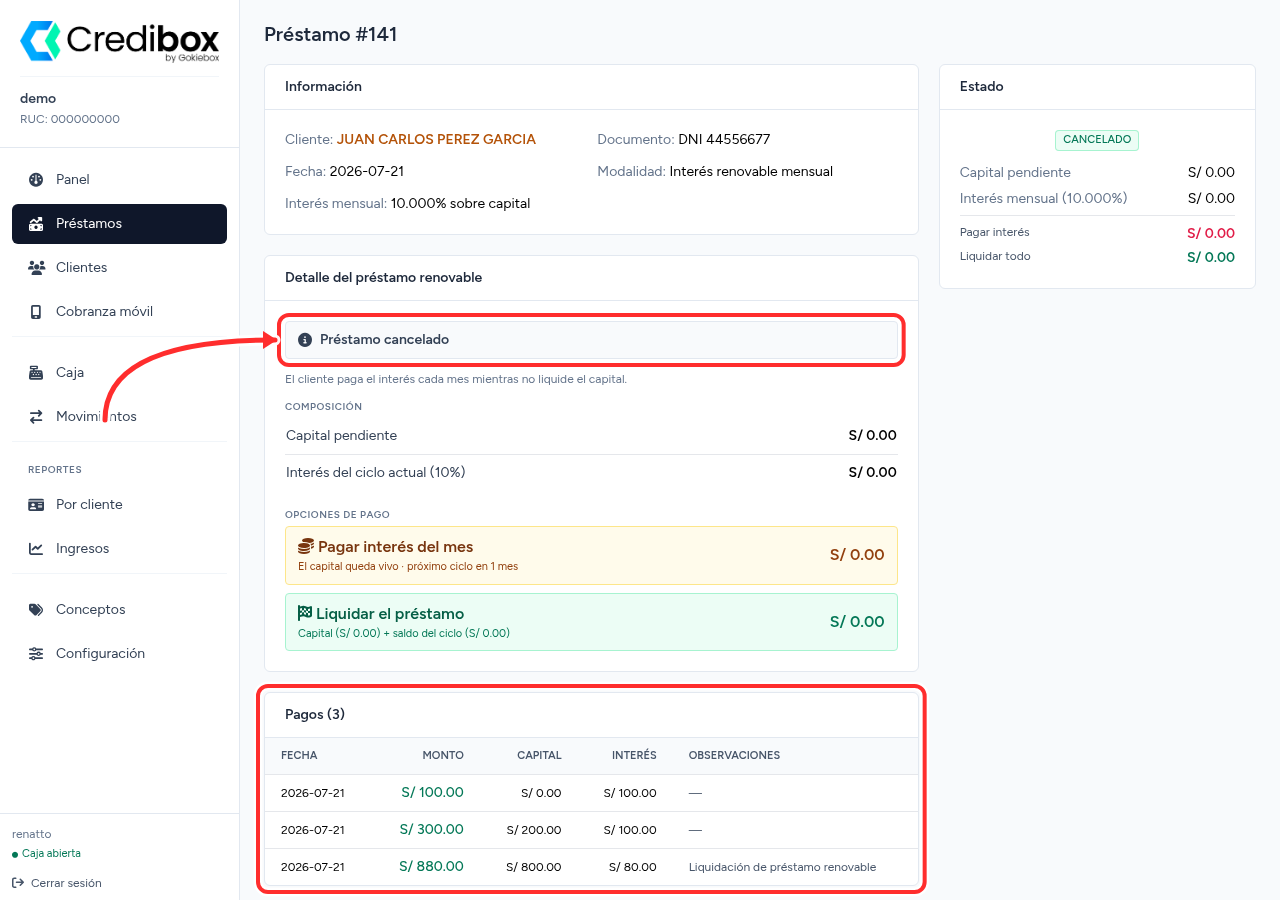Screen dimensions: 1280x900
Task: Click the Liquidar el préstamo option
Action: 591,622
